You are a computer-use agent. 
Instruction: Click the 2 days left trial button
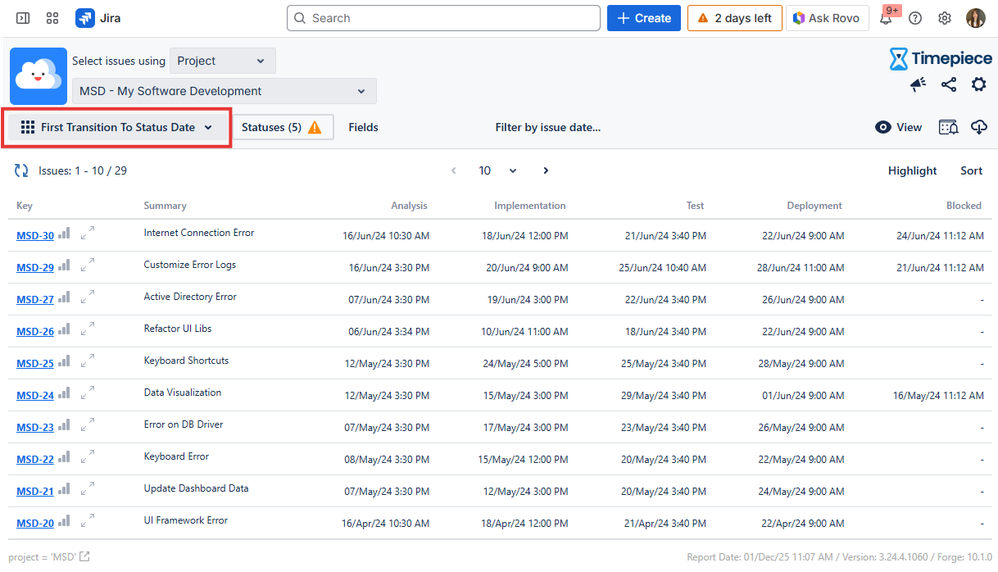point(734,18)
